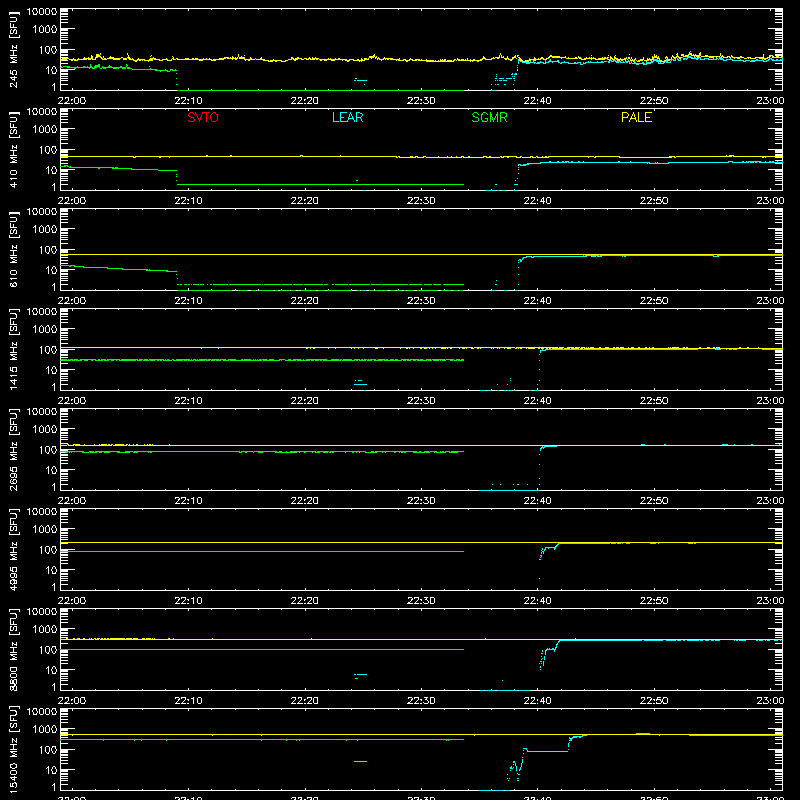Screen dimensions: 800x800
Task: Click the 15400 MHz [SFU] axis title
Action: click(x=13, y=750)
